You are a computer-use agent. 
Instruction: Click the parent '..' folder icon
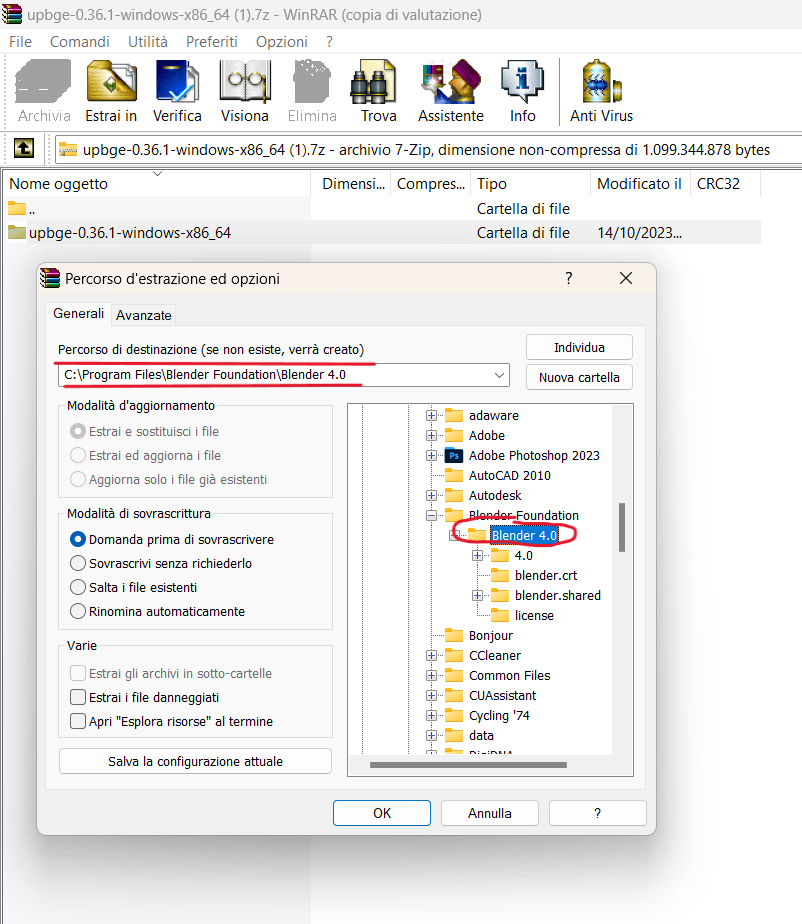point(17,209)
